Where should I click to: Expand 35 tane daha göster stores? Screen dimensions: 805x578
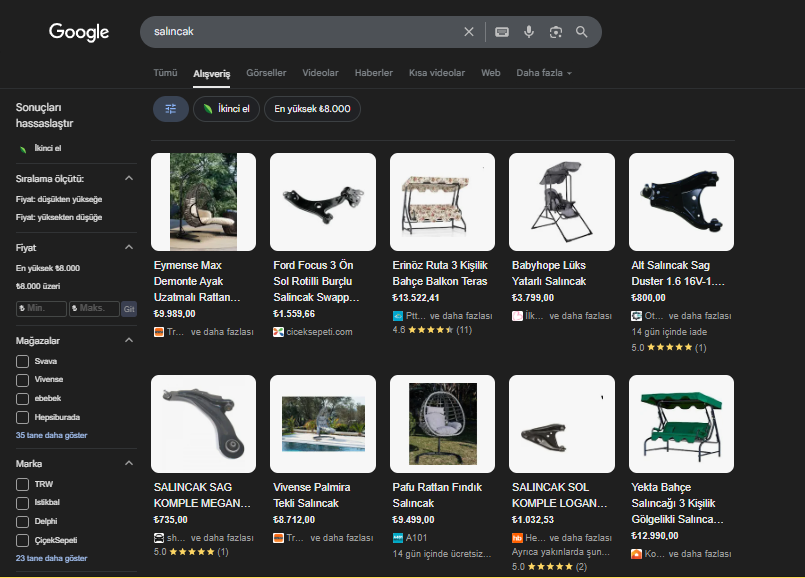(x=51, y=435)
